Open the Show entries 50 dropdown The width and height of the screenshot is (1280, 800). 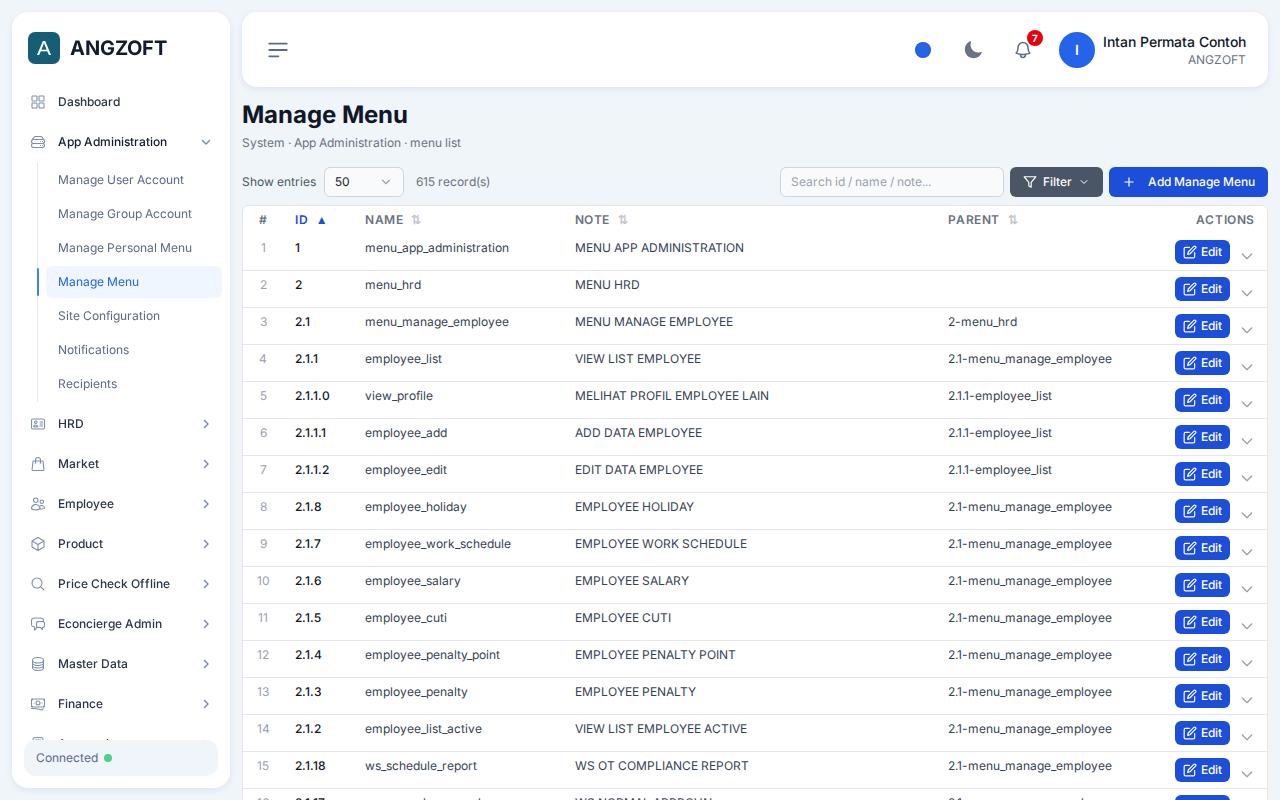[364, 182]
